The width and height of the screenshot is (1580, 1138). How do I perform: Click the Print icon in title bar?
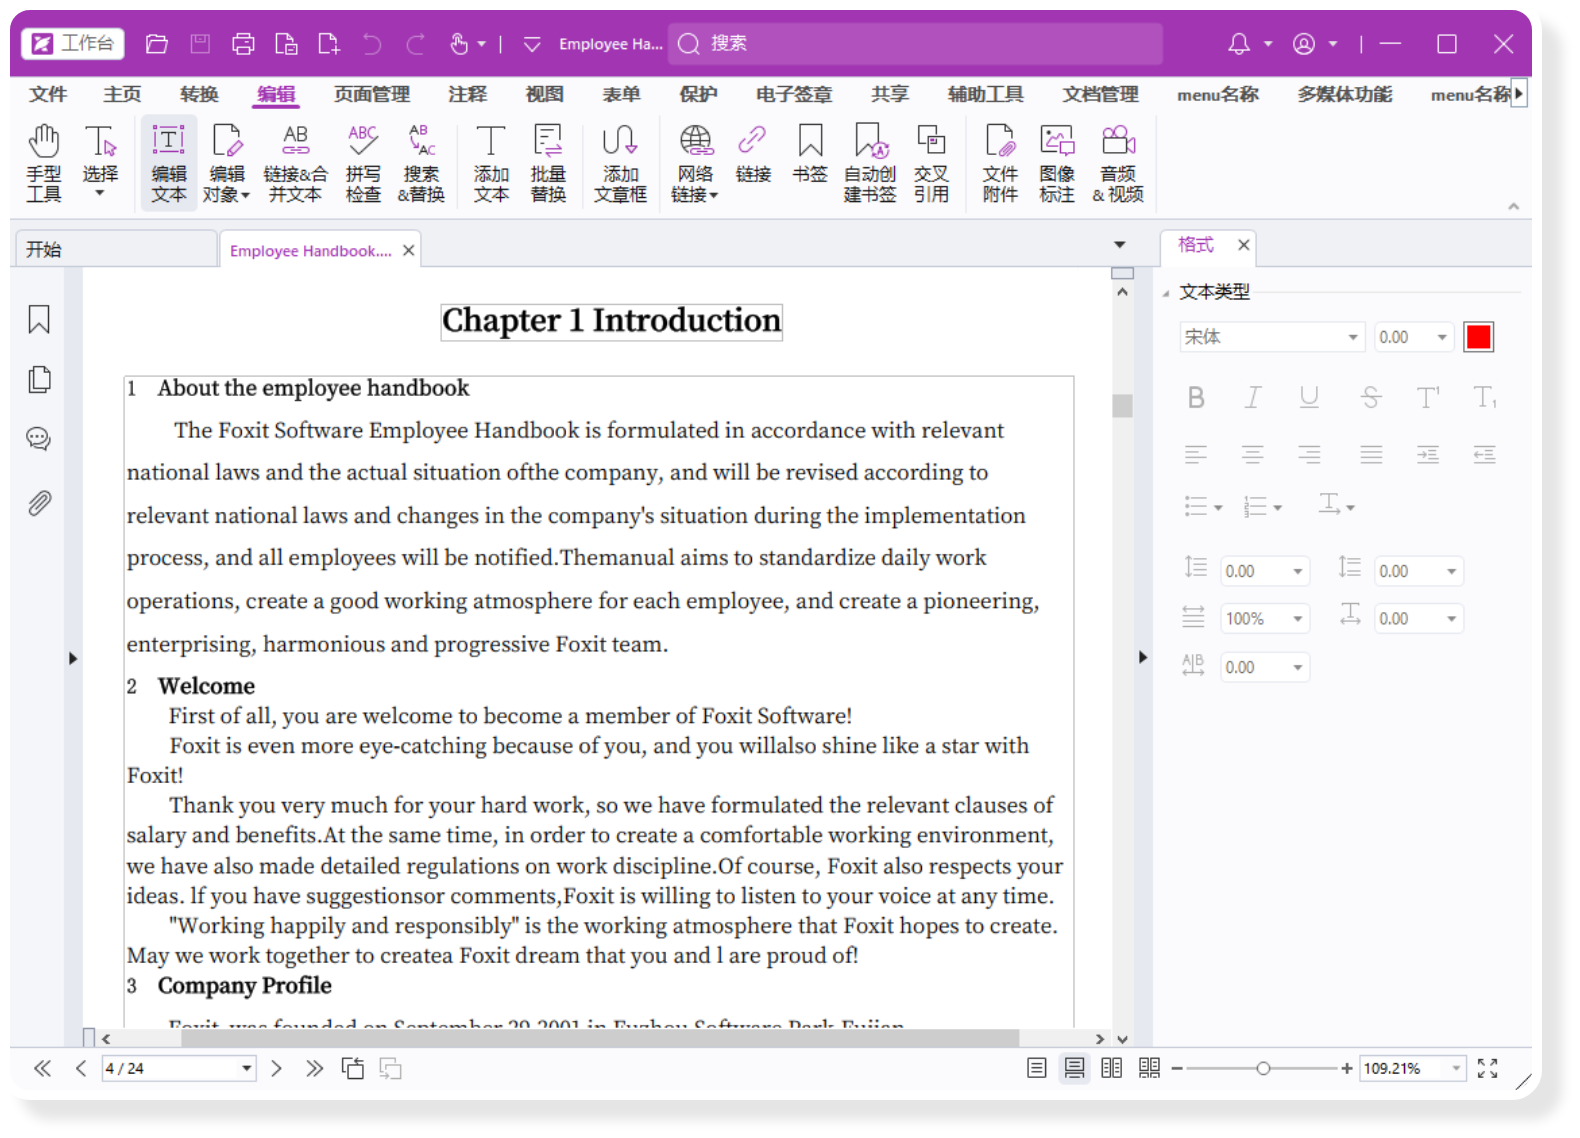coord(243,44)
